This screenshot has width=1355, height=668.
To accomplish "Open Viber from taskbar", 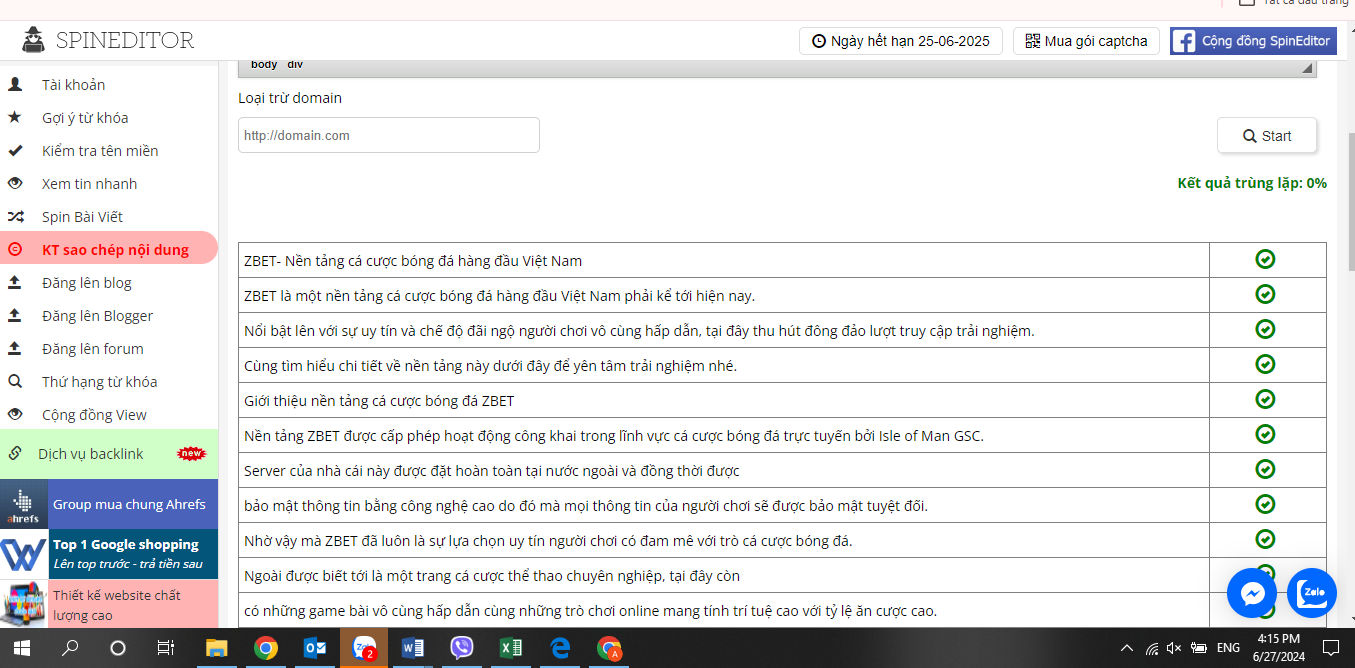I will (x=462, y=648).
